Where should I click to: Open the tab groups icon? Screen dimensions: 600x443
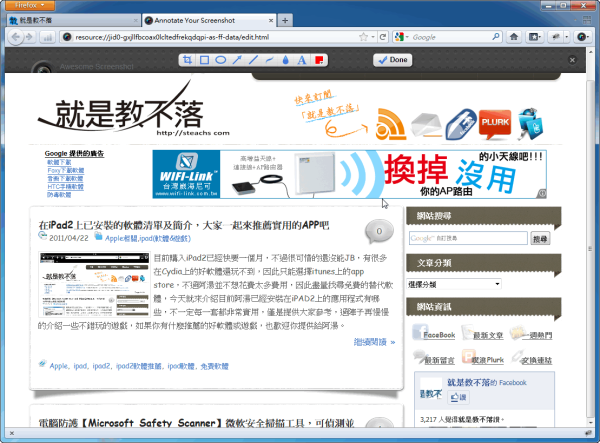point(587,20)
